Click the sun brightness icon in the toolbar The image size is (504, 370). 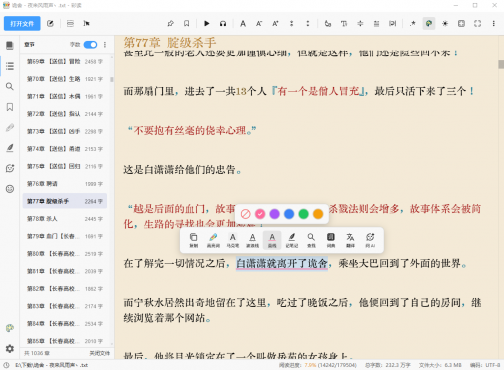point(445,23)
